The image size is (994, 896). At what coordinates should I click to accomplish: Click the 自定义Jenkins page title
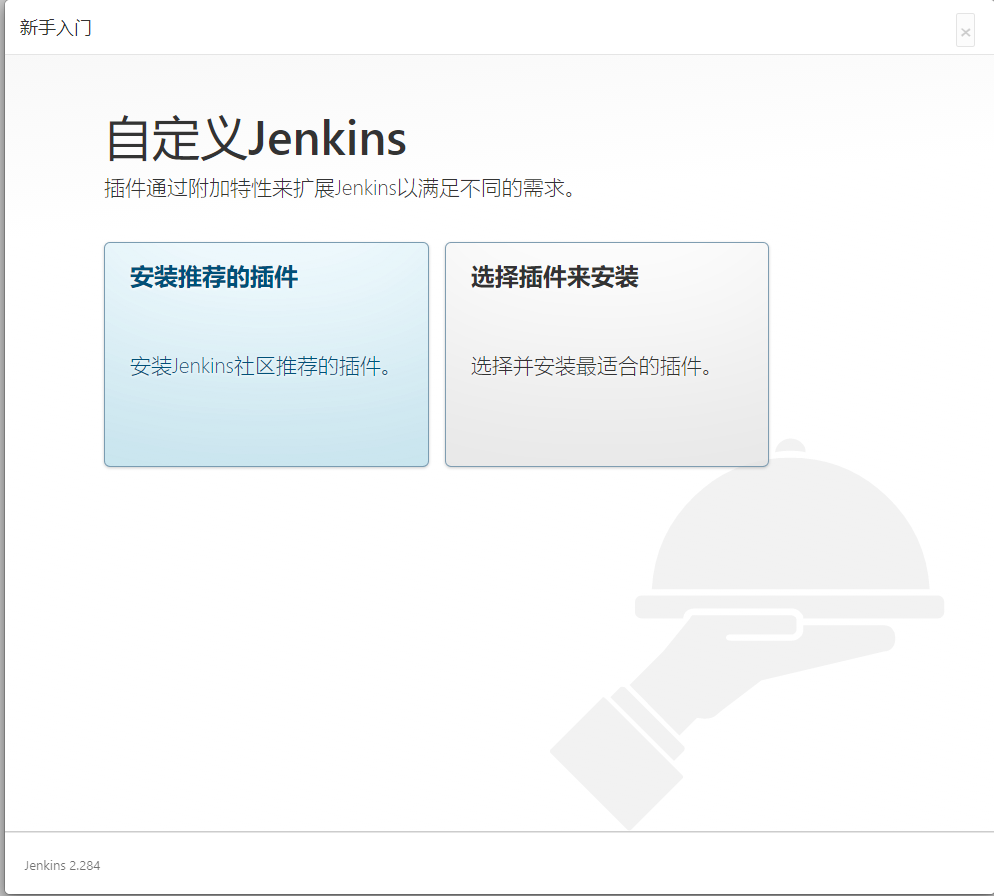[x=254, y=138]
